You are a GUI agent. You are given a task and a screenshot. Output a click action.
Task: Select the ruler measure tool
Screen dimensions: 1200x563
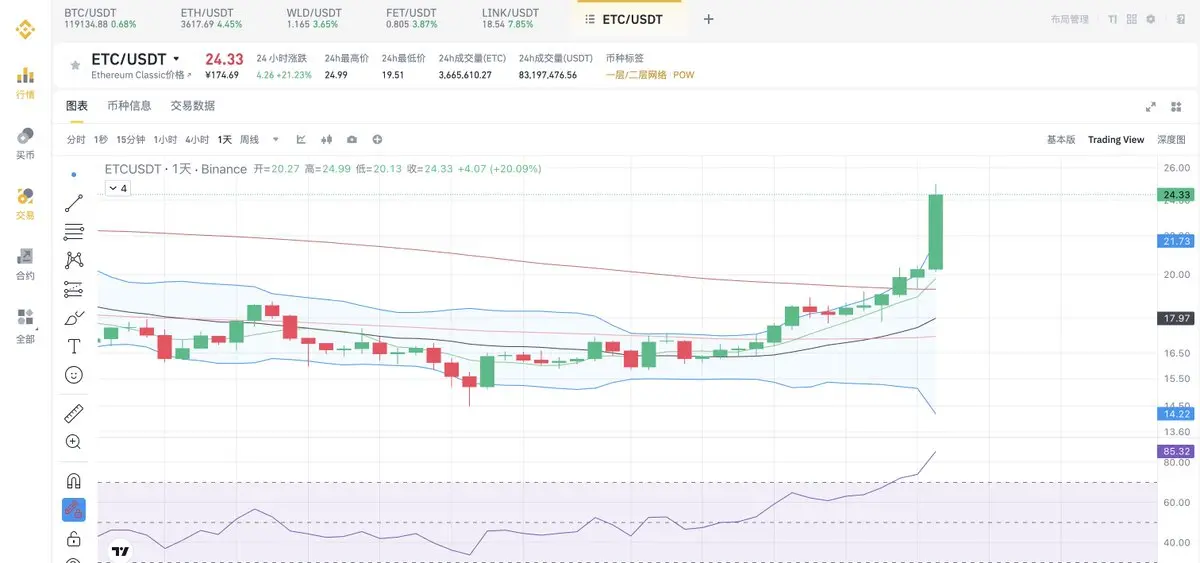(x=74, y=413)
